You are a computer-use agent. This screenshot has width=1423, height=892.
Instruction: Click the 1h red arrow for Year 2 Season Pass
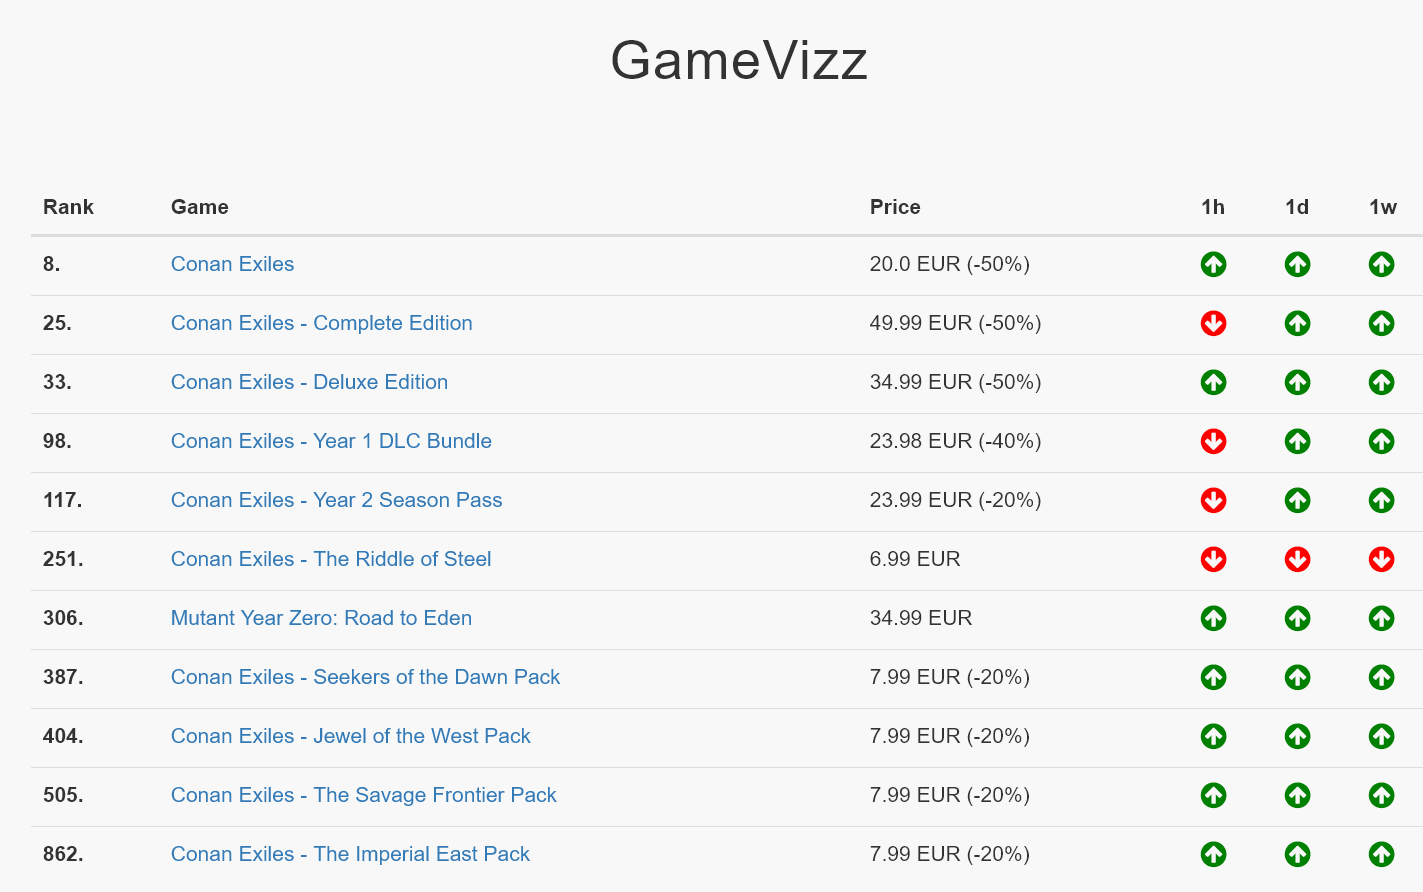(1213, 501)
